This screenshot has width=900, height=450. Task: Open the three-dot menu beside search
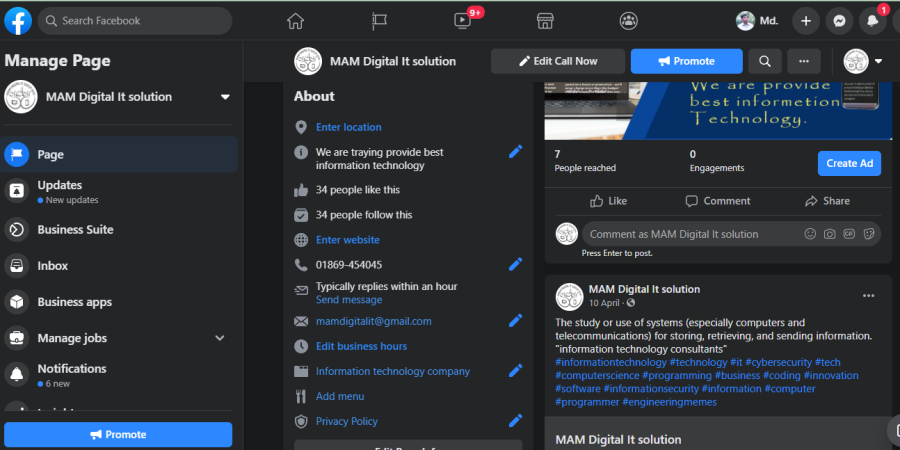[804, 61]
